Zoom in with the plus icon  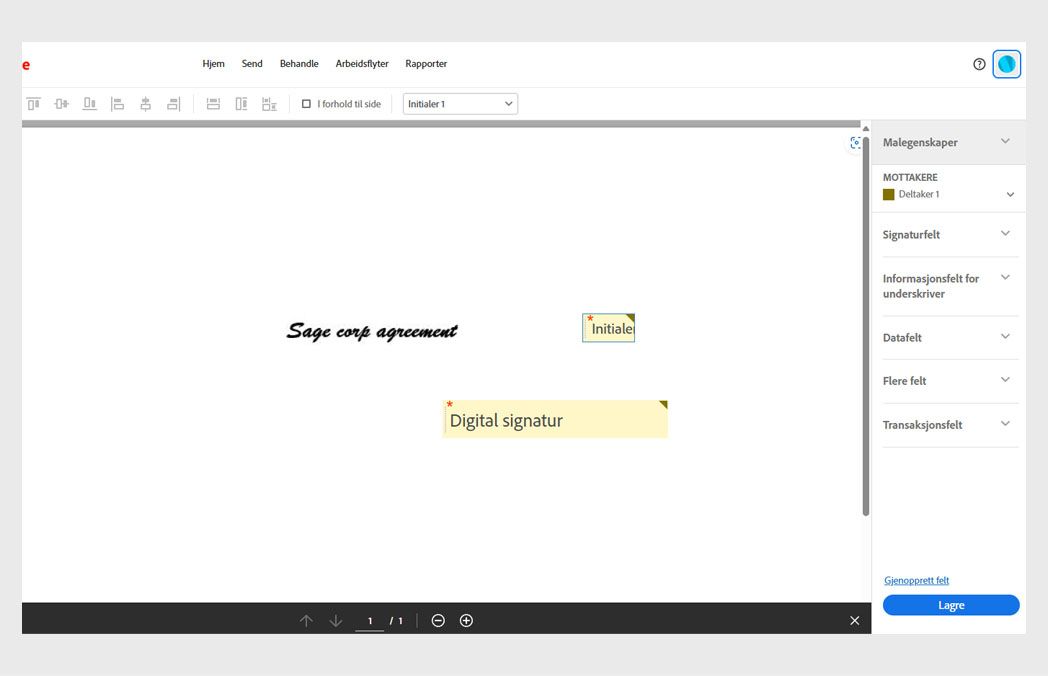point(467,621)
